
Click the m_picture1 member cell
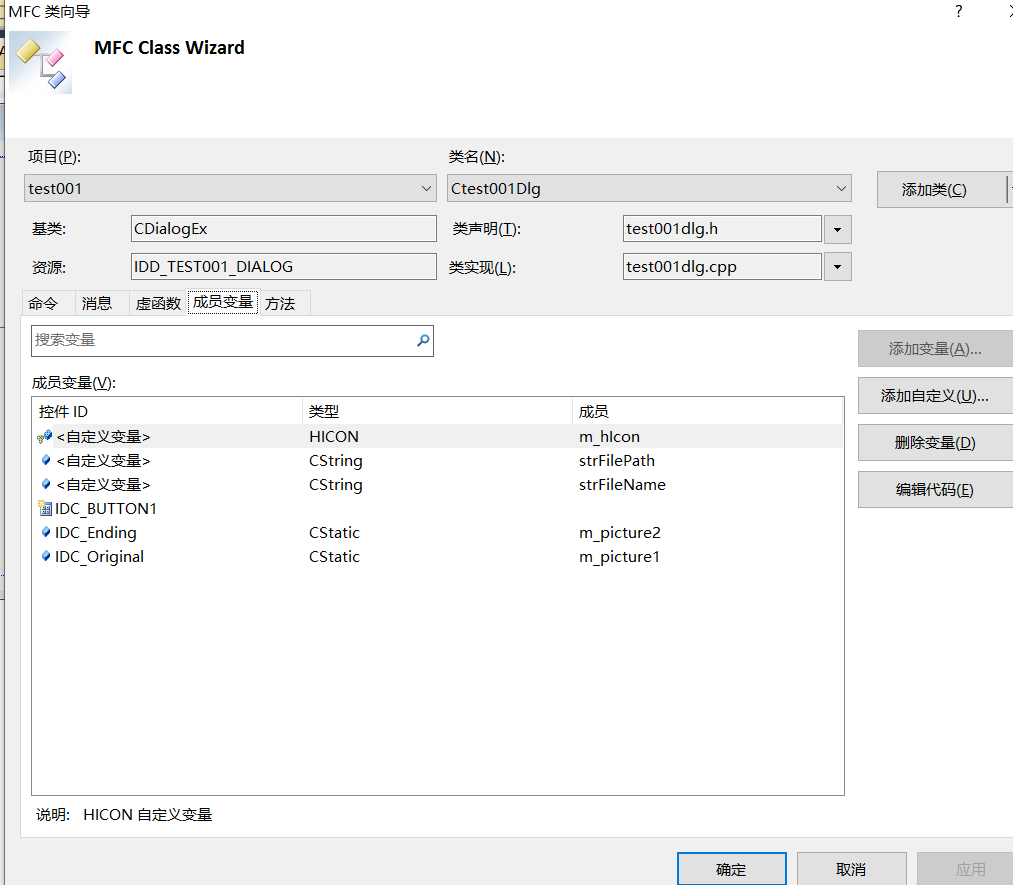[x=619, y=557]
